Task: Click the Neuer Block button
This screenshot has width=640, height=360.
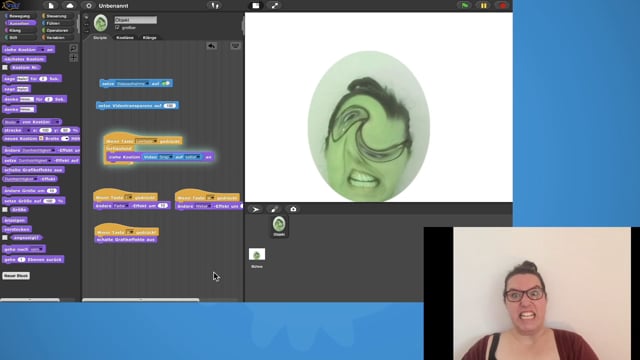Action: coord(16,276)
